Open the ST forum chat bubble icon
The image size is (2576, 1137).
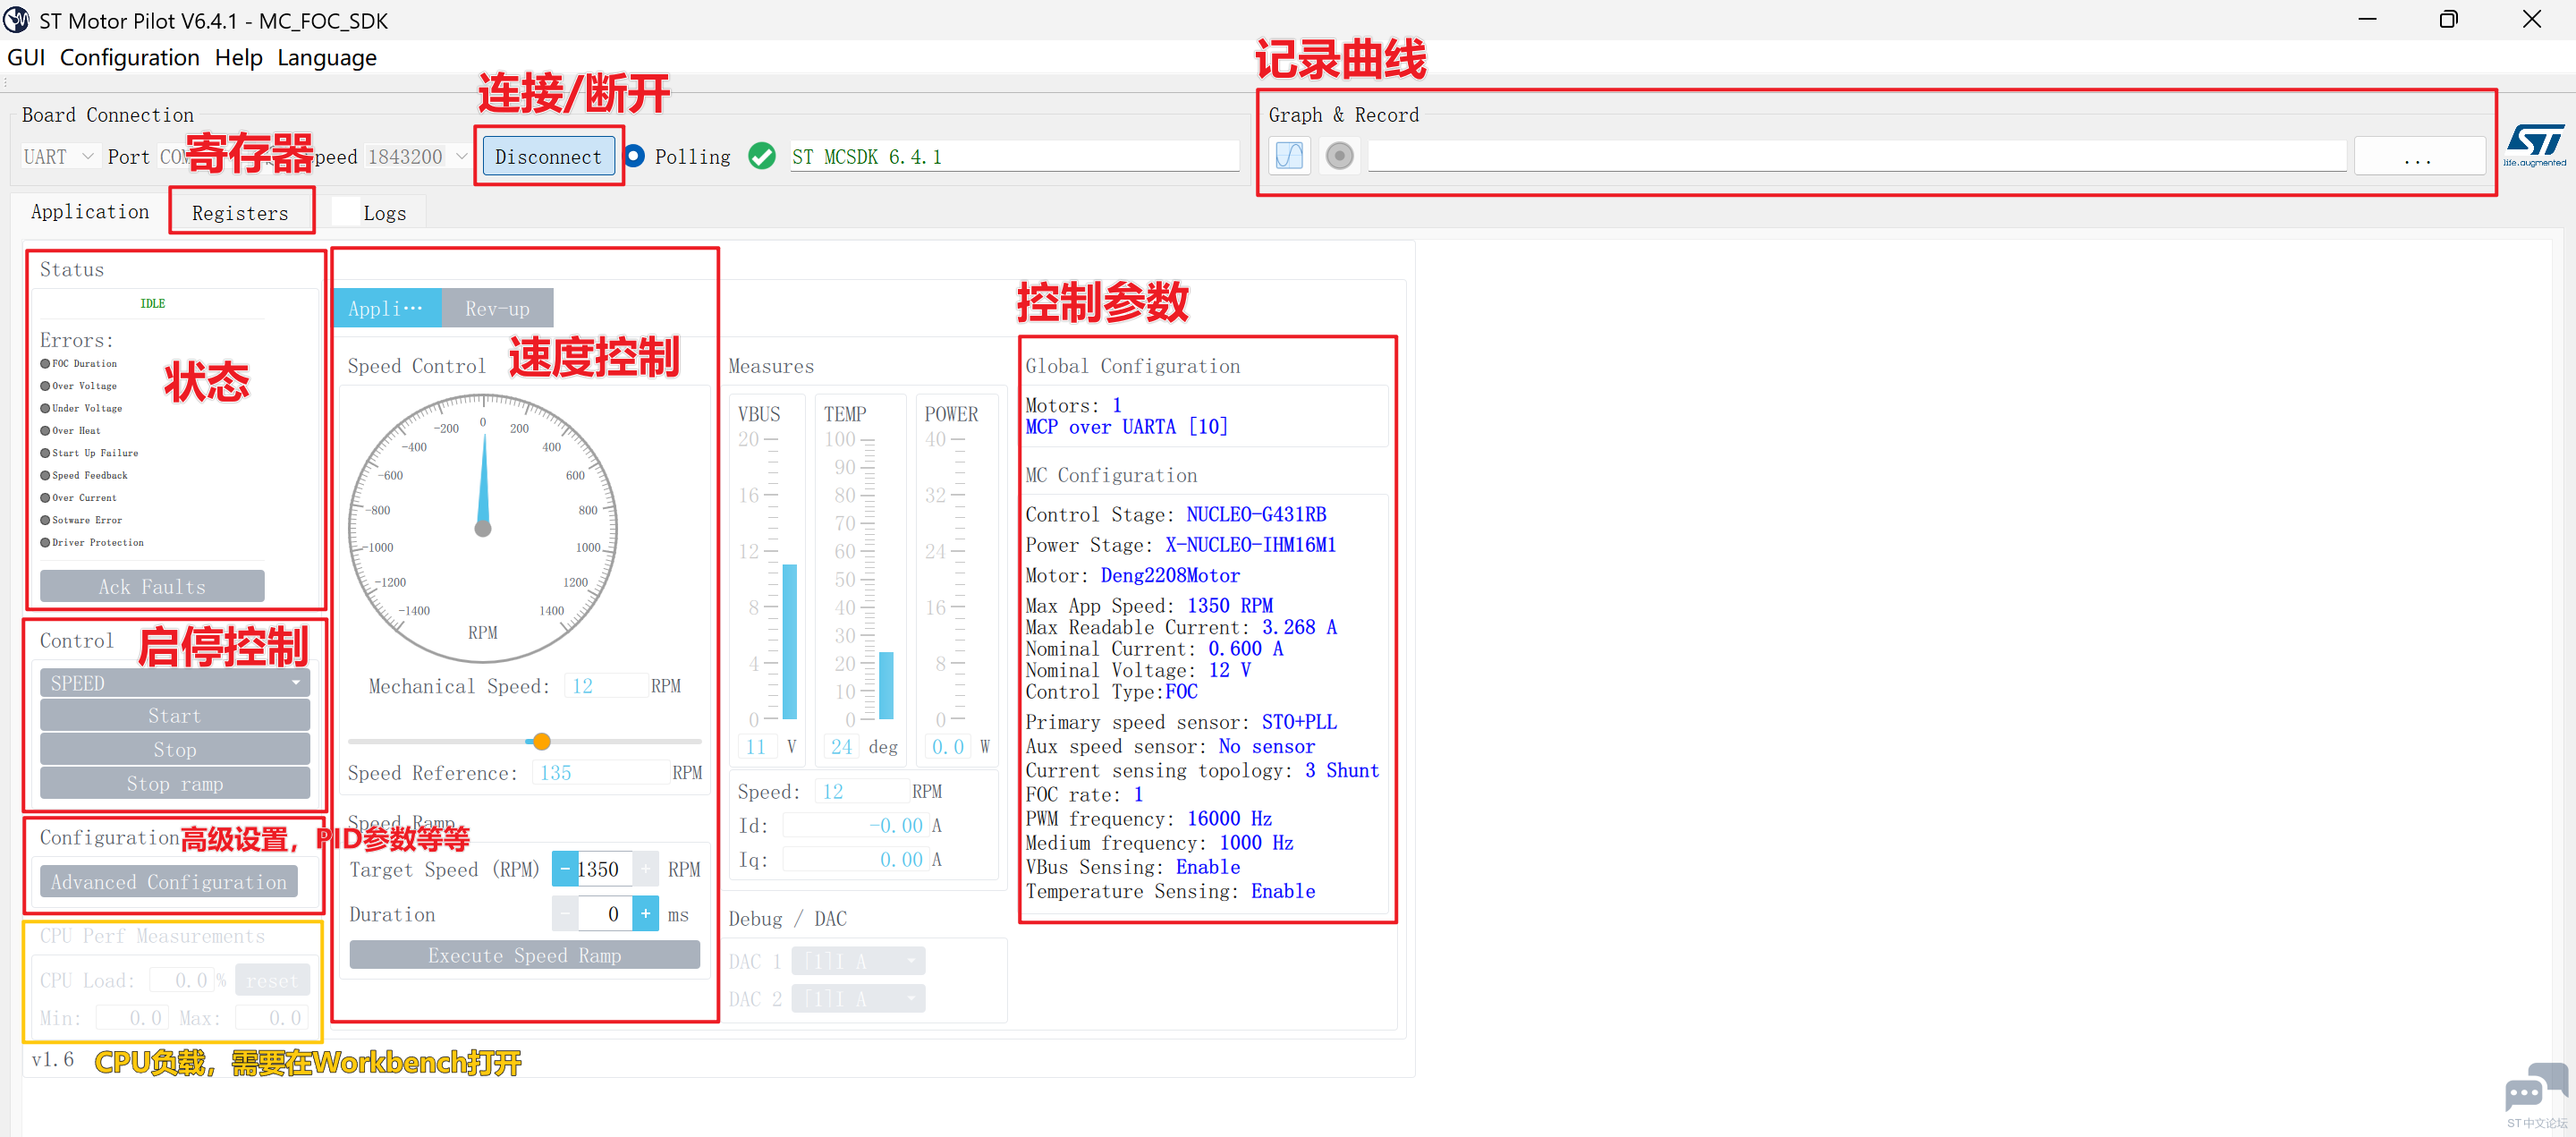pos(2536,1088)
